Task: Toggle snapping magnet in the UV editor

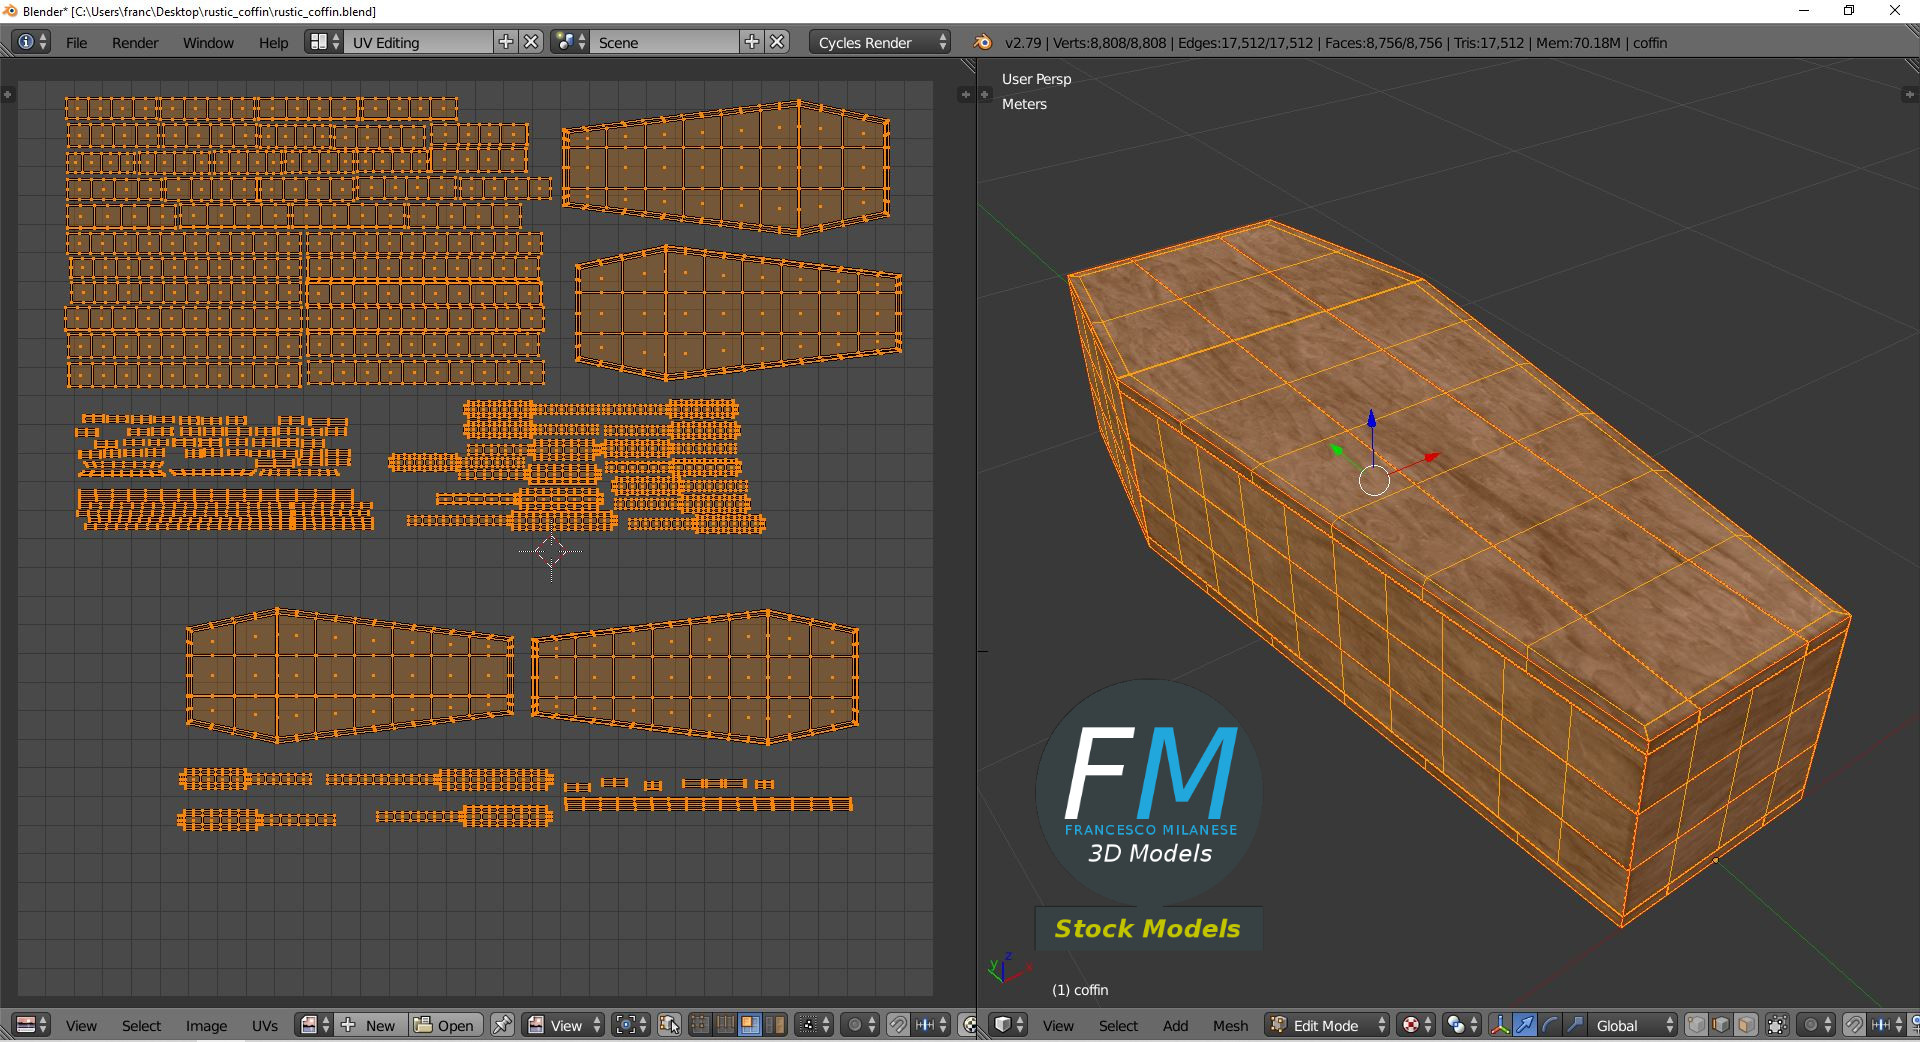Action: 898,1025
